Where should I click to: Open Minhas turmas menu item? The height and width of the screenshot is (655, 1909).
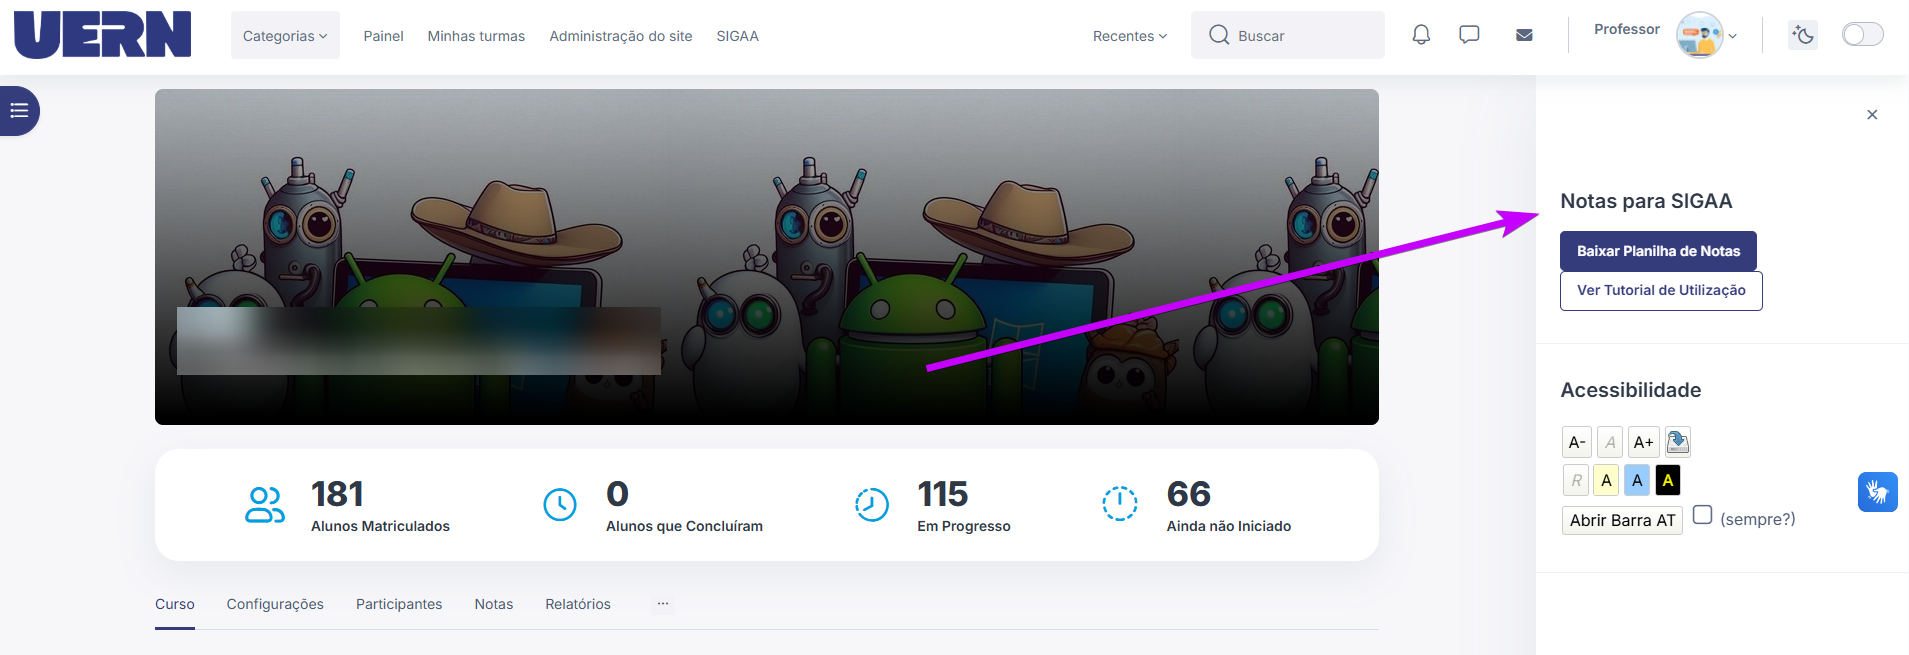pyautogui.click(x=476, y=36)
